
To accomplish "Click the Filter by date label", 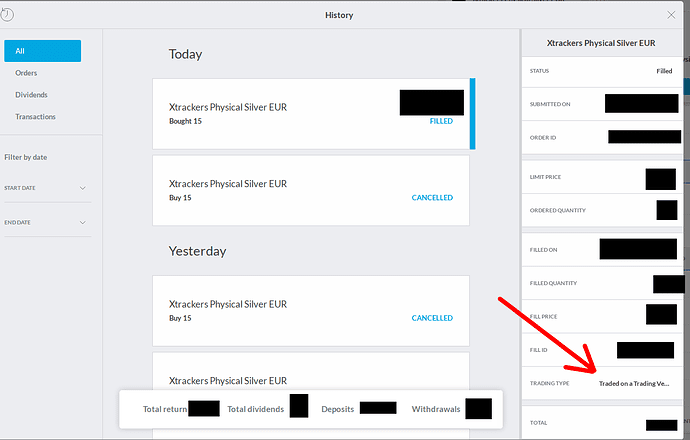I will (x=26, y=157).
